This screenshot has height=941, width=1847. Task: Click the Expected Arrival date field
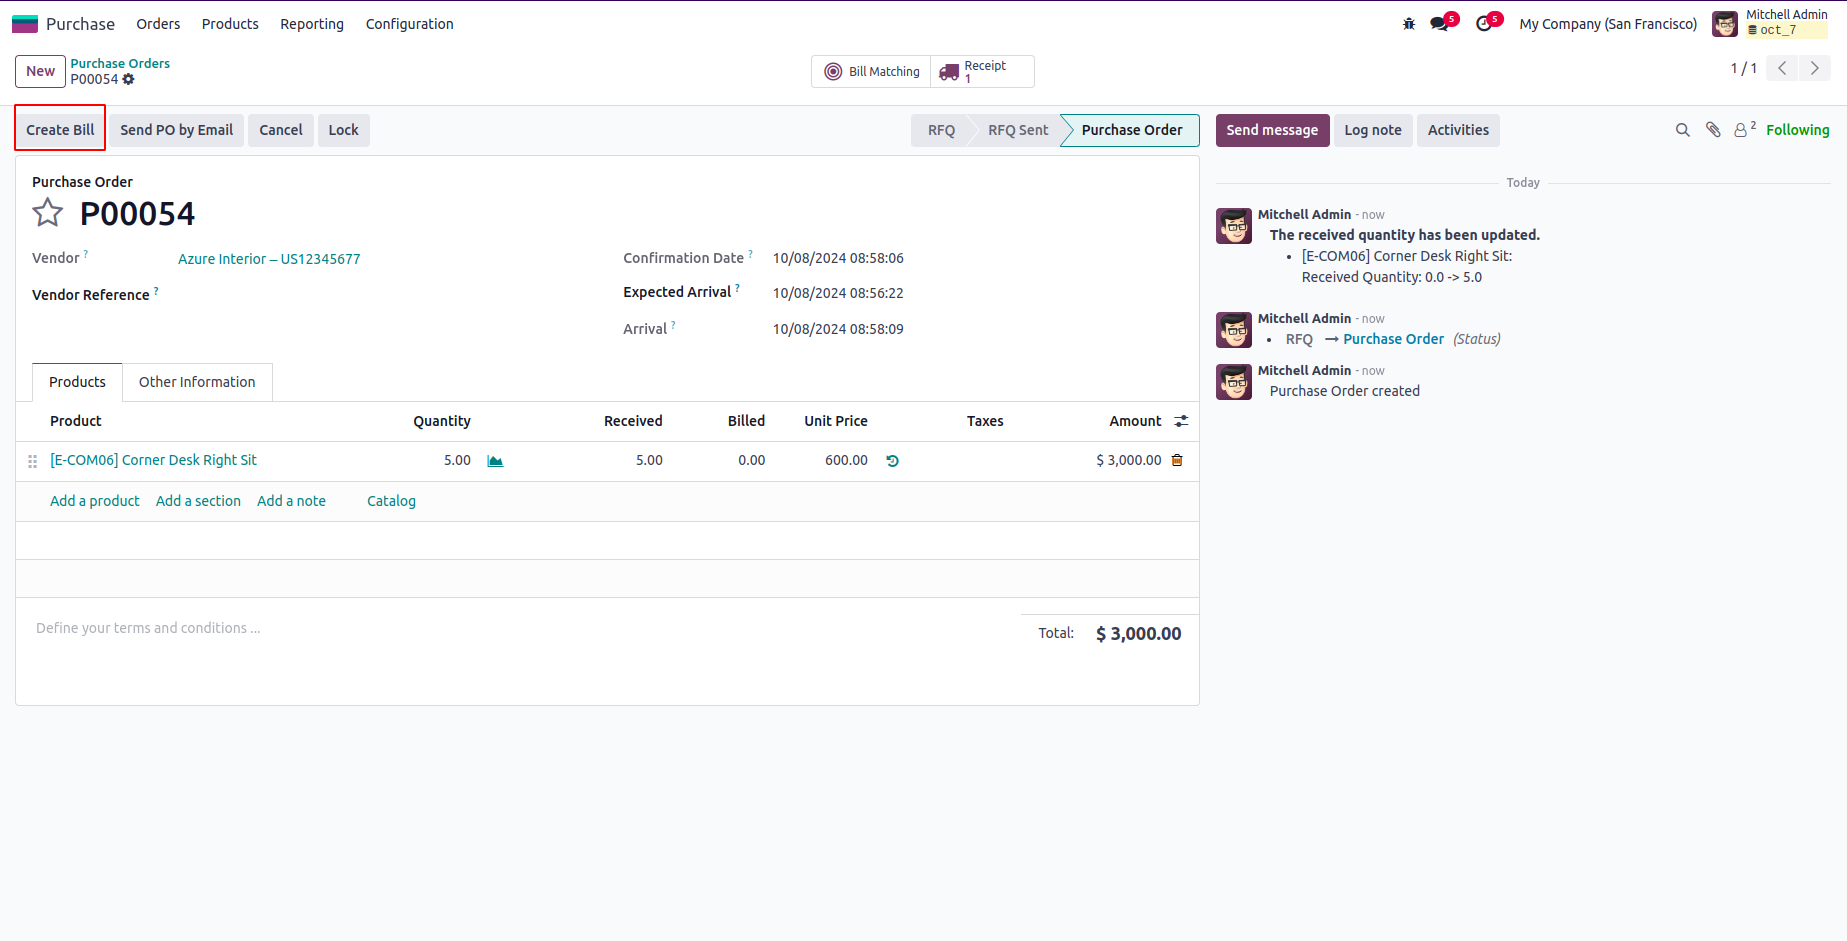click(x=838, y=293)
